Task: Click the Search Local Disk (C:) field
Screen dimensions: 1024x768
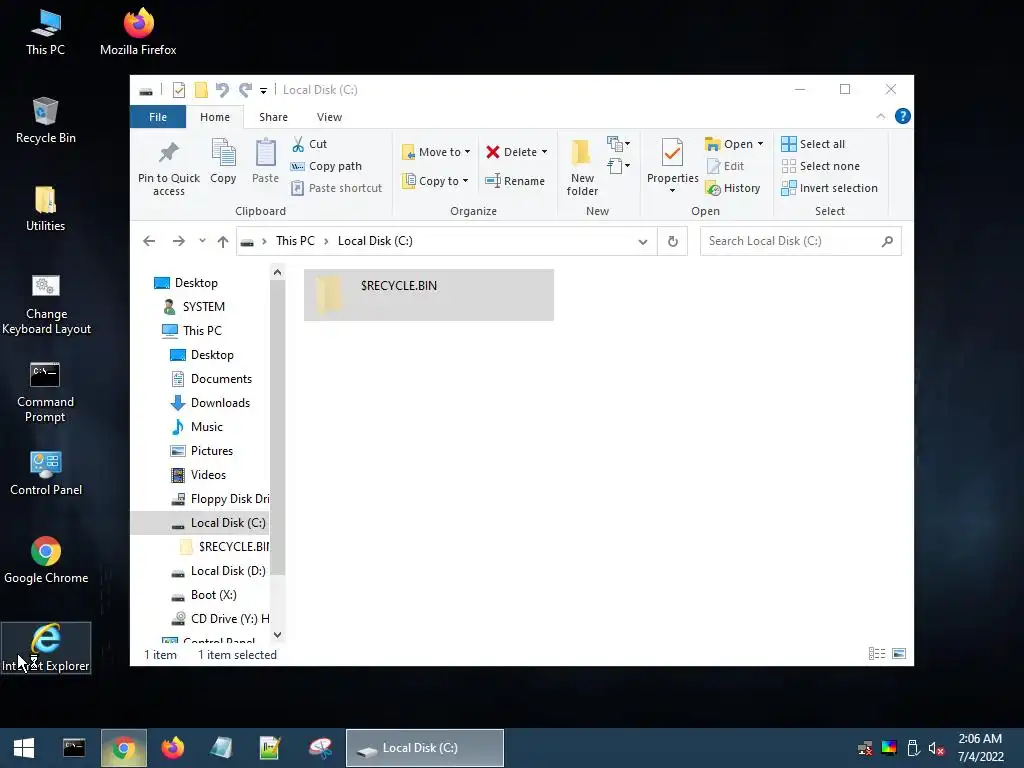Action: coord(801,241)
